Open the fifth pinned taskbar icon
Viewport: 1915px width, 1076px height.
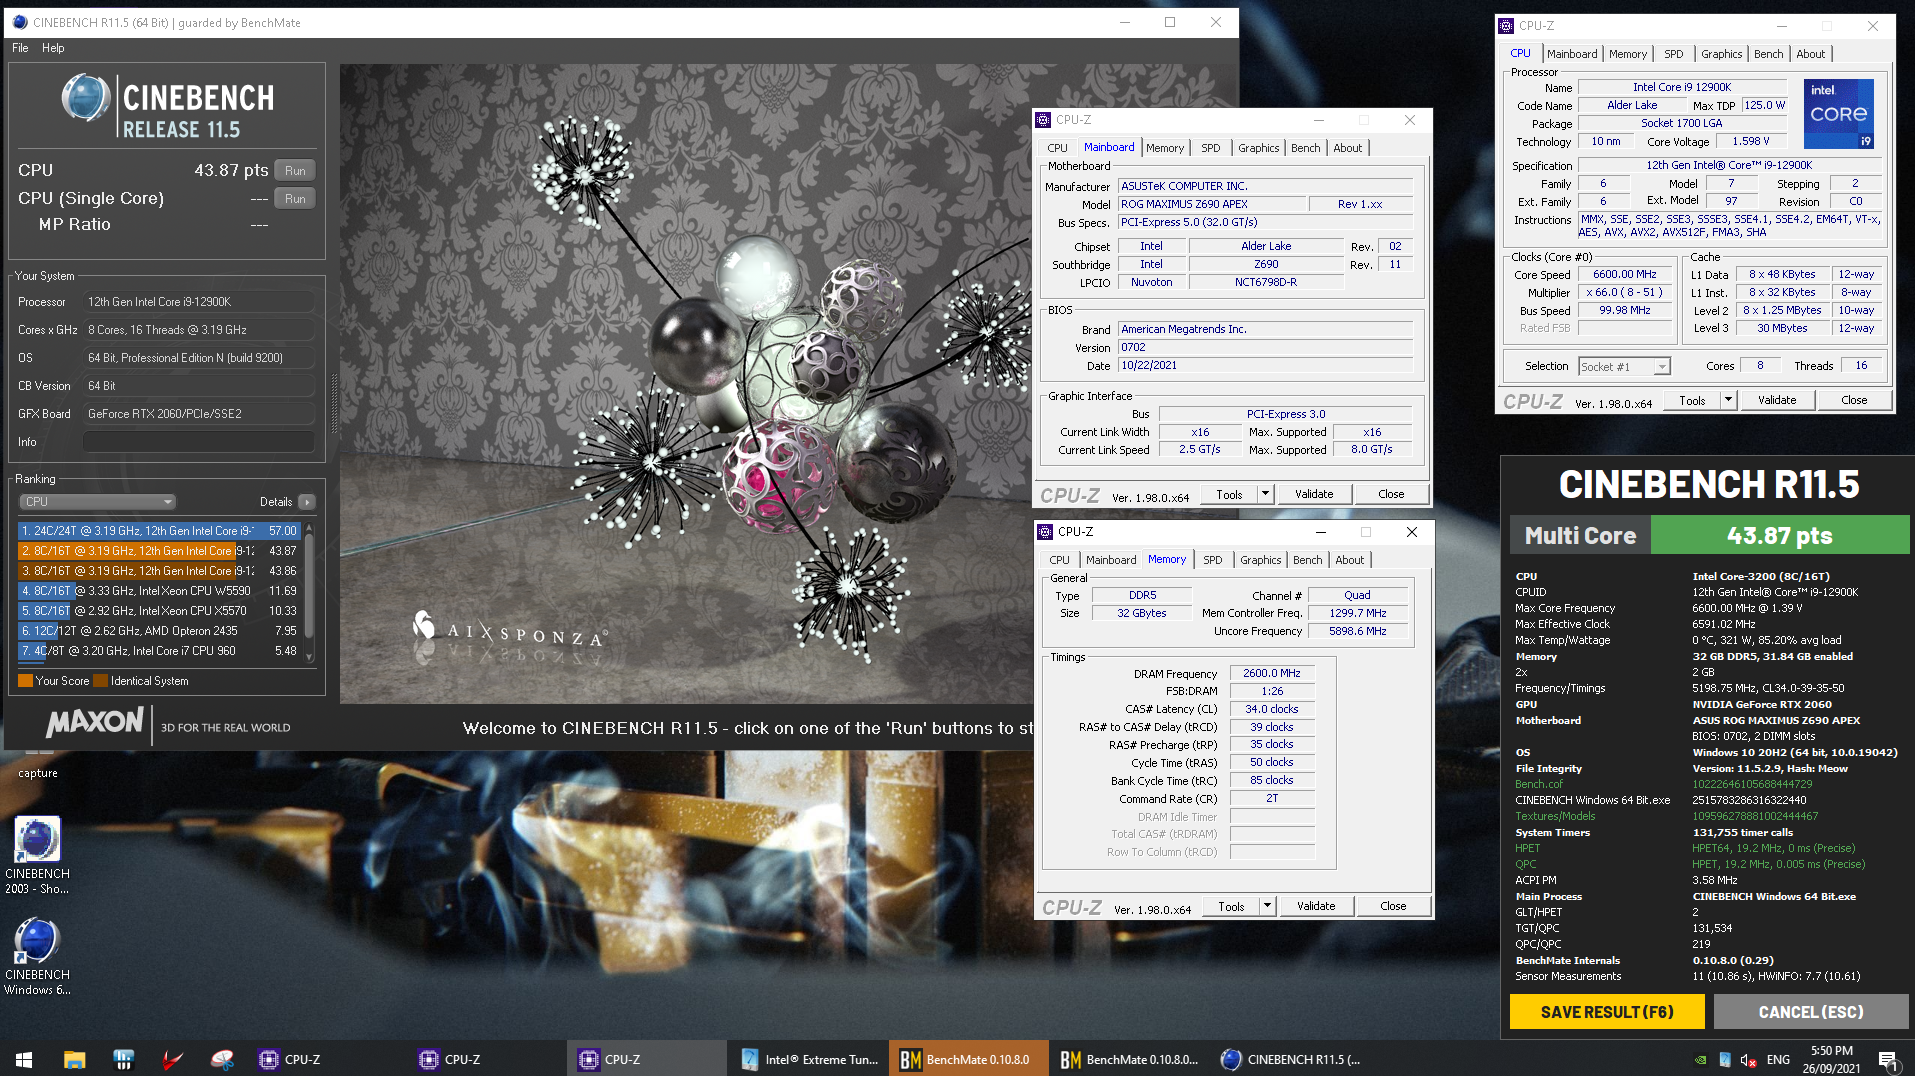pos(222,1059)
